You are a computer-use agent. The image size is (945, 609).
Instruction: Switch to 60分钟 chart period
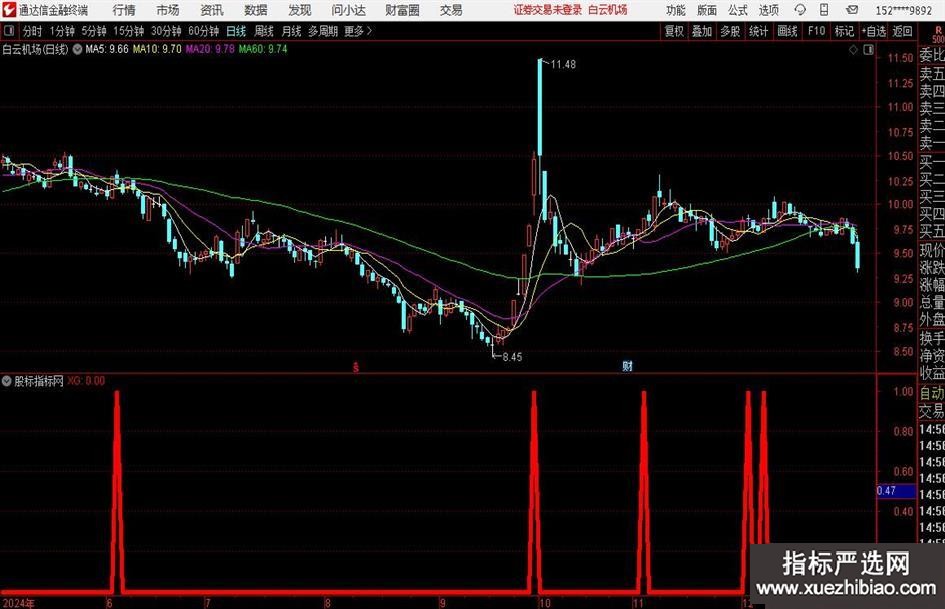tap(203, 31)
